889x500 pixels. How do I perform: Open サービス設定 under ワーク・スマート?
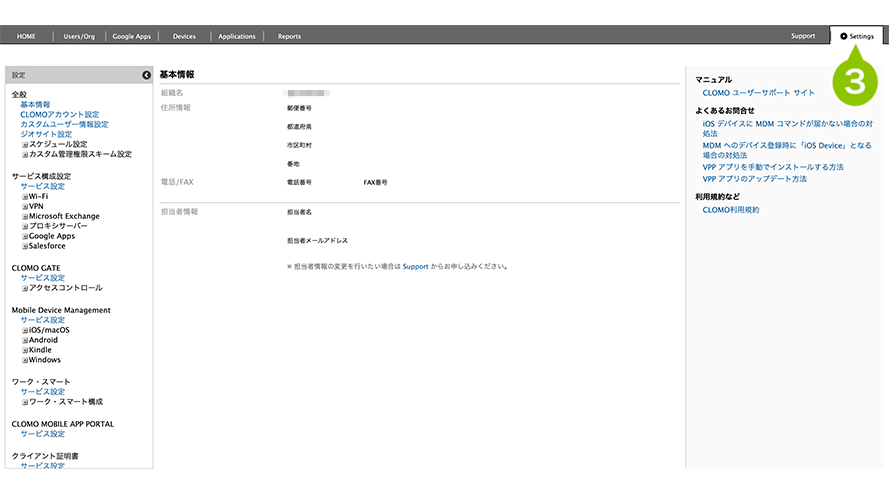pyautogui.click(x=43, y=392)
